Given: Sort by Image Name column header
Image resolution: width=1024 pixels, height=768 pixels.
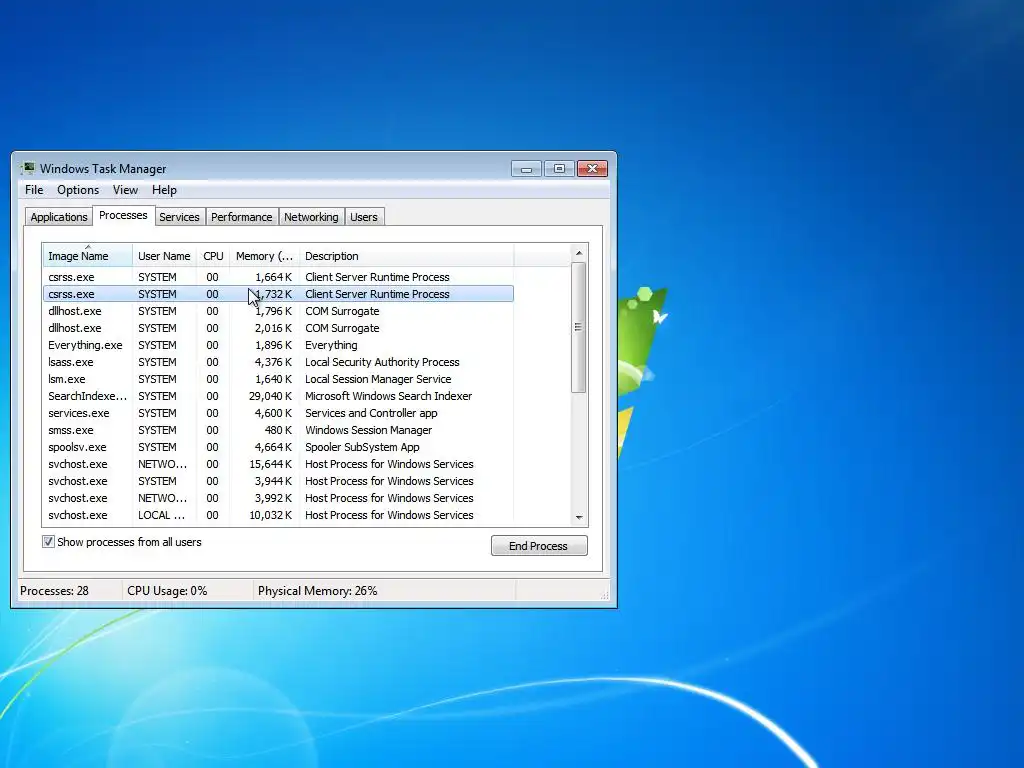Looking at the screenshot, I should [x=88, y=256].
